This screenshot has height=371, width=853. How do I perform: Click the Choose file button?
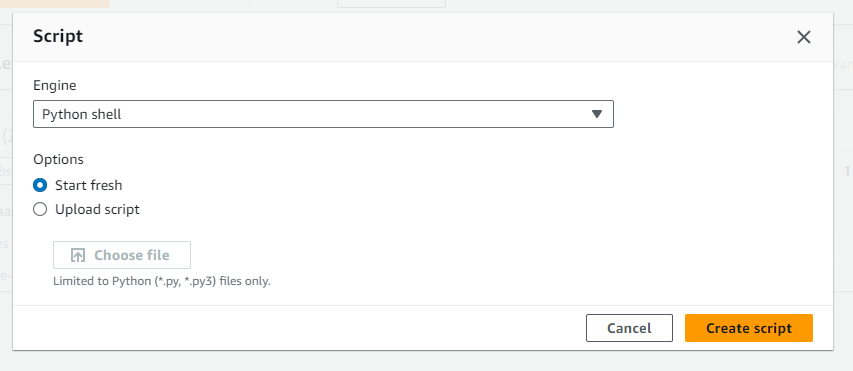[122, 255]
